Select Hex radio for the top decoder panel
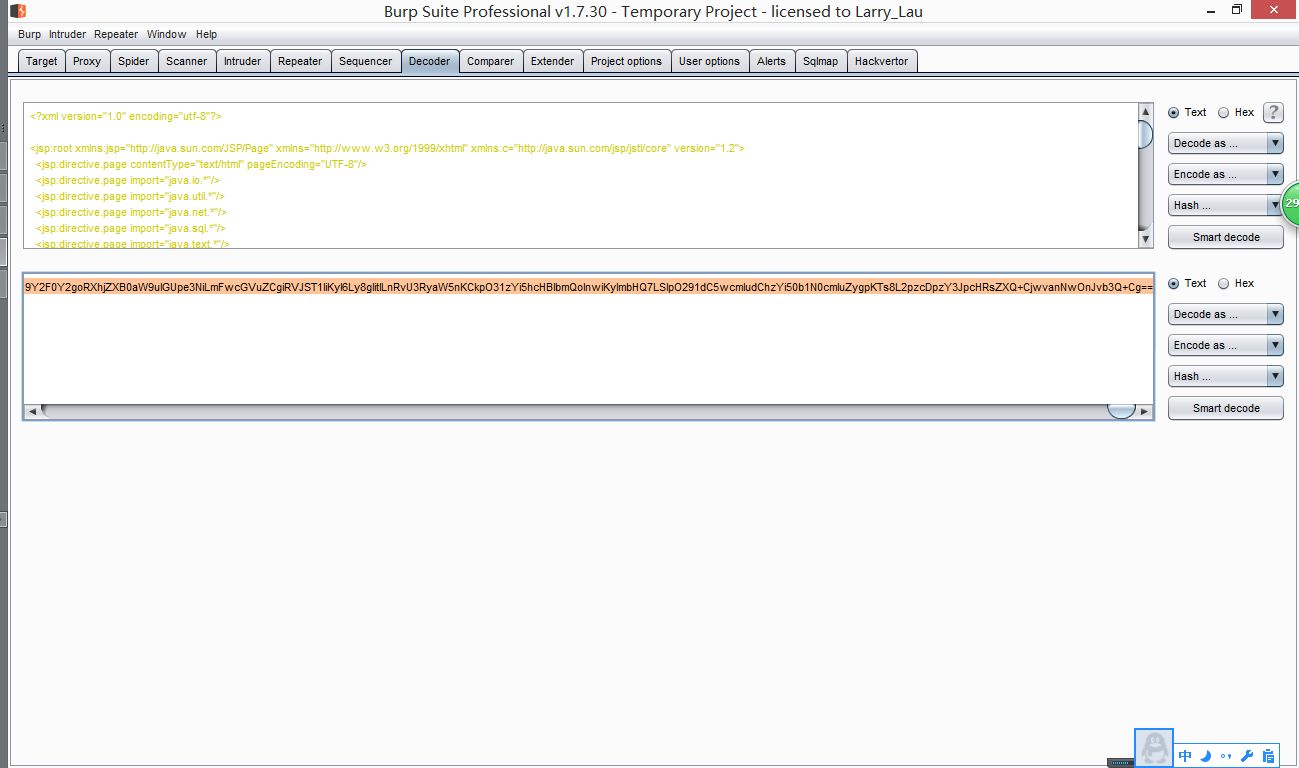This screenshot has width=1299, height=768. pos(1223,113)
